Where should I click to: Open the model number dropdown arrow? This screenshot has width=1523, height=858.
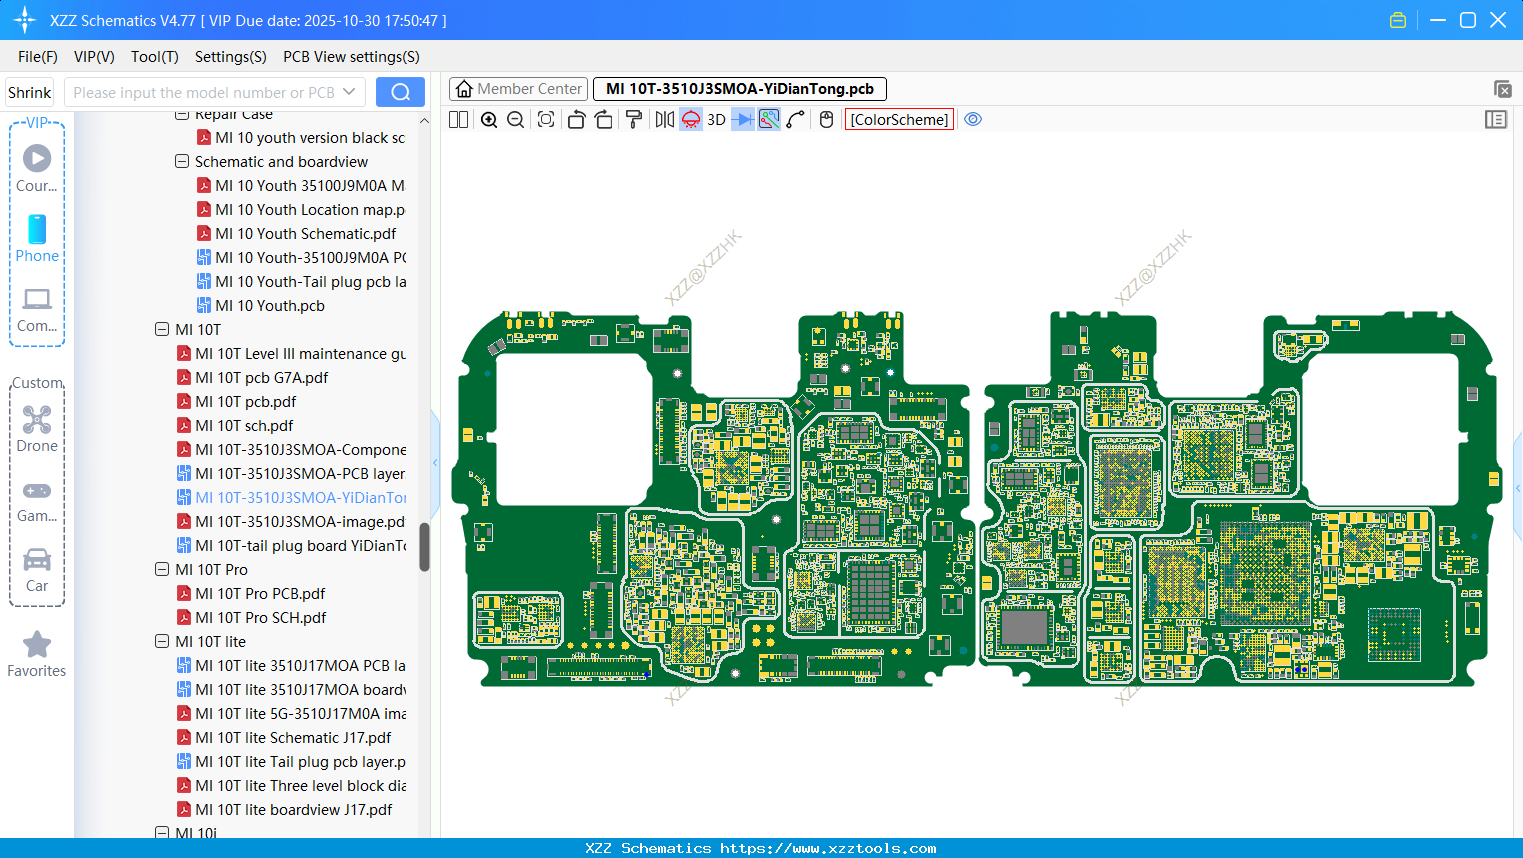tap(350, 91)
